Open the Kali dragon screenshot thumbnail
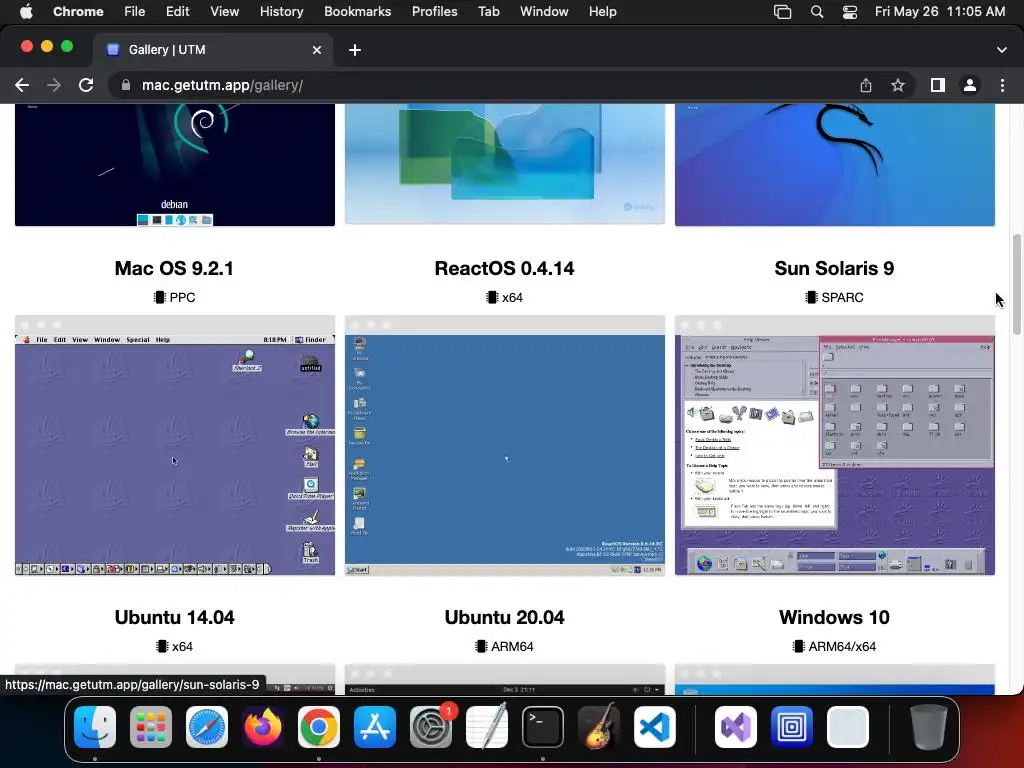 [835, 165]
